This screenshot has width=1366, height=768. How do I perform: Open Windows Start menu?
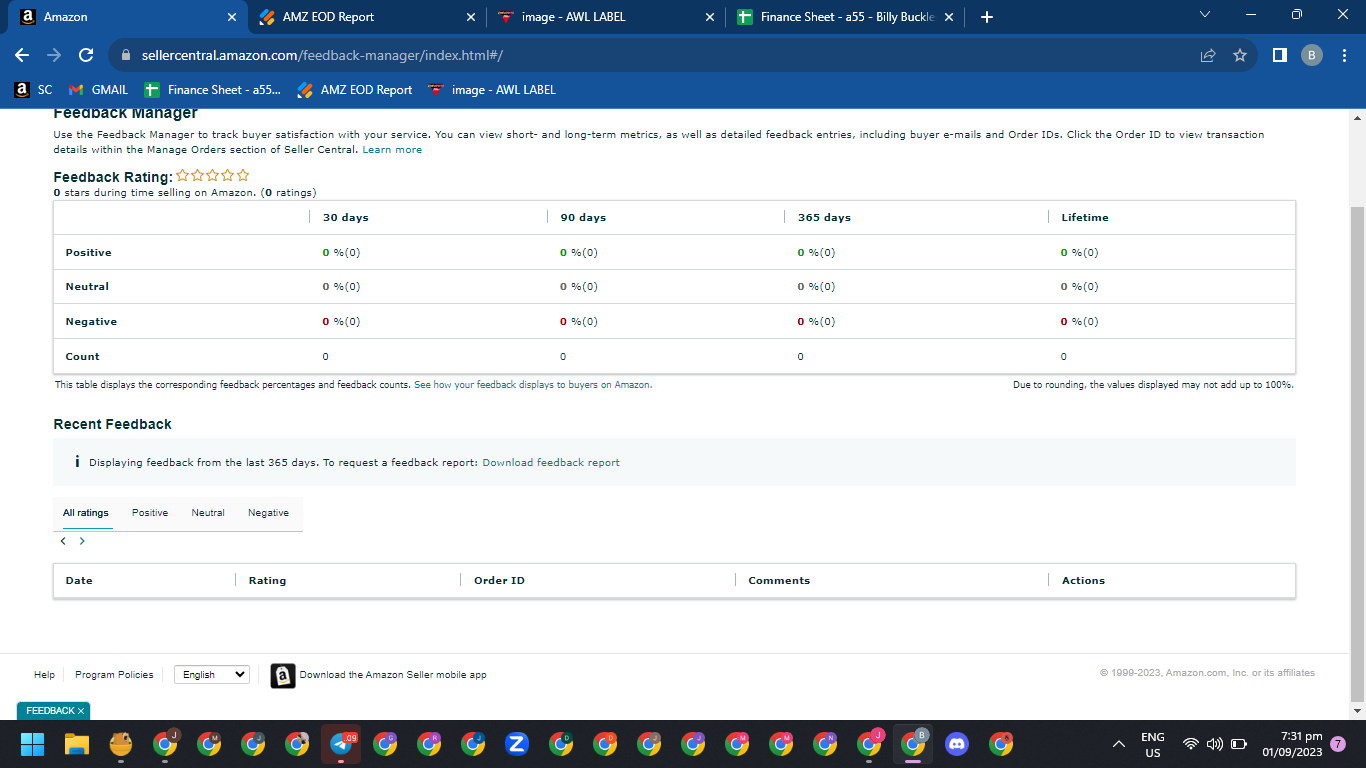point(33,744)
